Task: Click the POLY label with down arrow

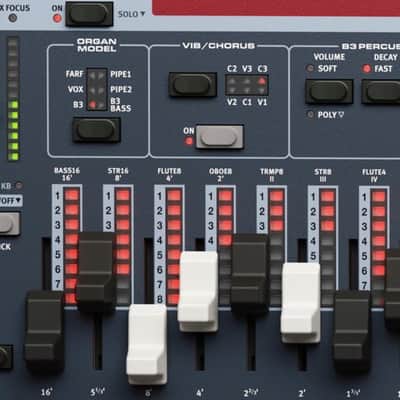Action: click(x=331, y=115)
